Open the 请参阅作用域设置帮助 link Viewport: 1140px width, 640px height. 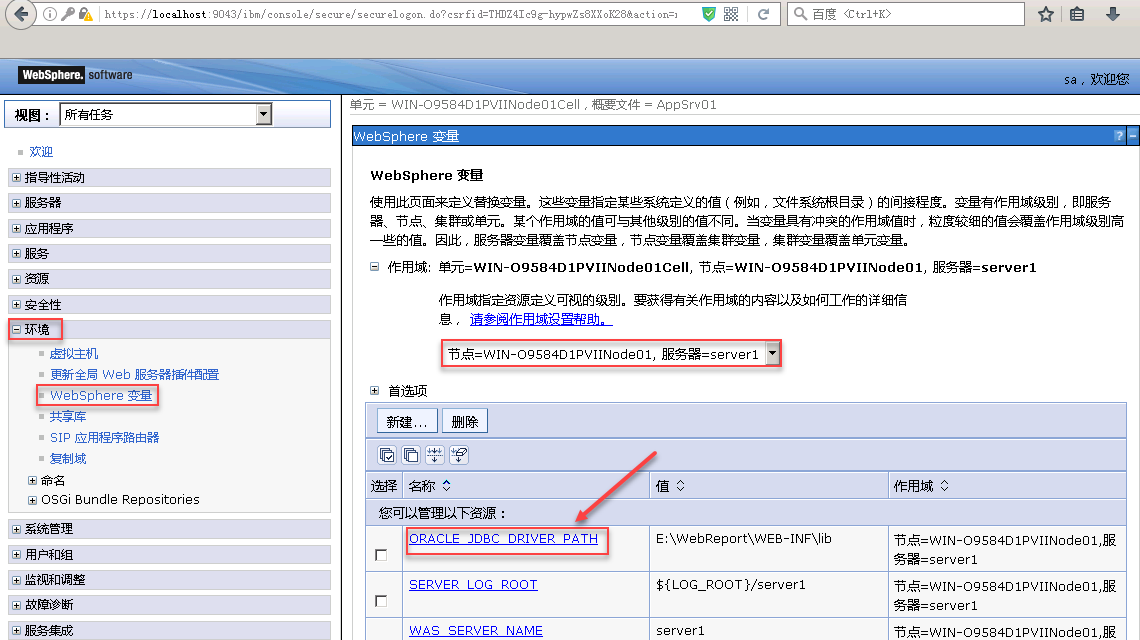pos(541,319)
